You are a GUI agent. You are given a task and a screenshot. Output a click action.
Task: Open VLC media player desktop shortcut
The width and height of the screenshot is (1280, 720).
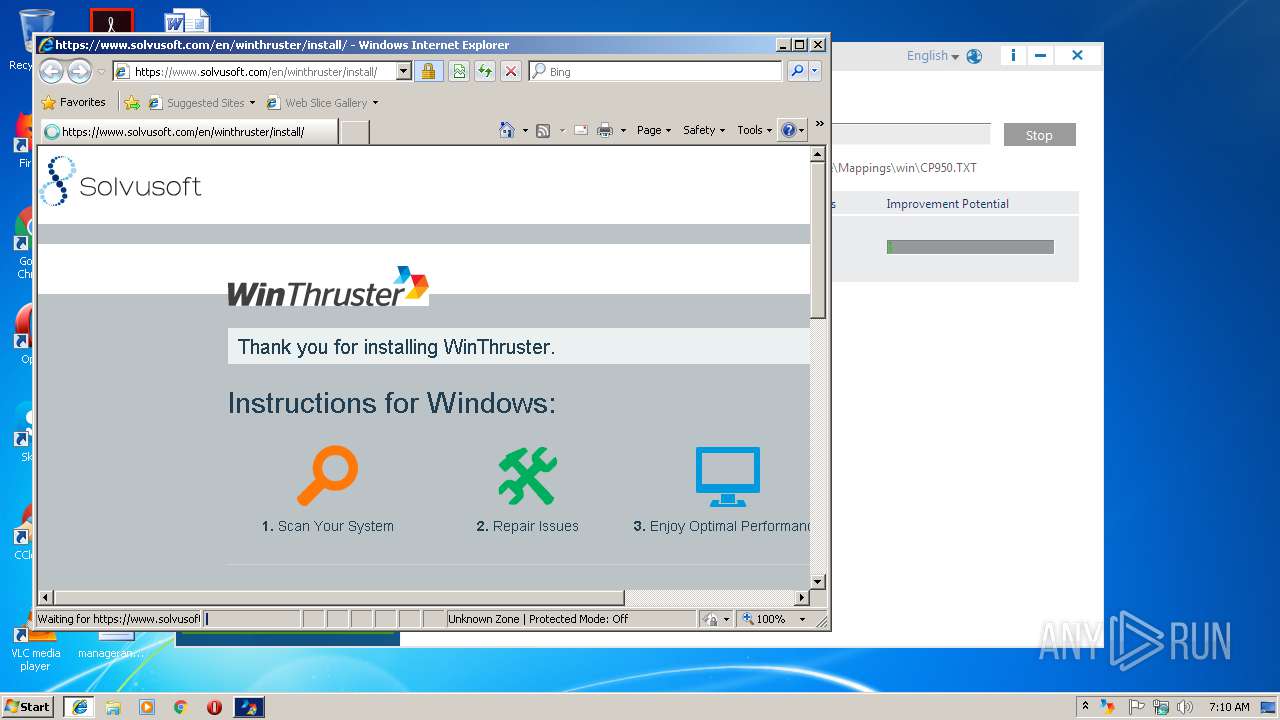pyautogui.click(x=36, y=645)
